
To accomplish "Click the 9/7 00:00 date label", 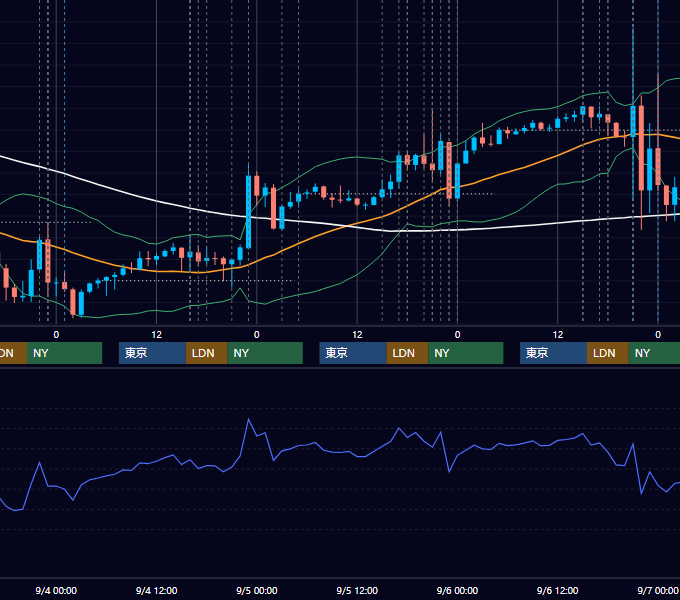I will [657, 590].
